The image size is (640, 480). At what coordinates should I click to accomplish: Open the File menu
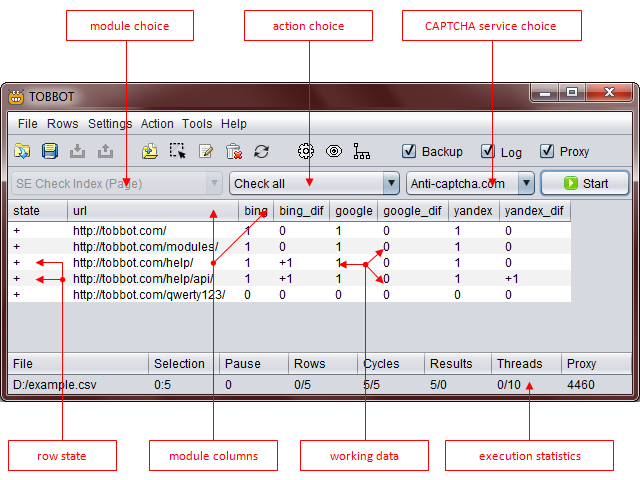(x=27, y=124)
